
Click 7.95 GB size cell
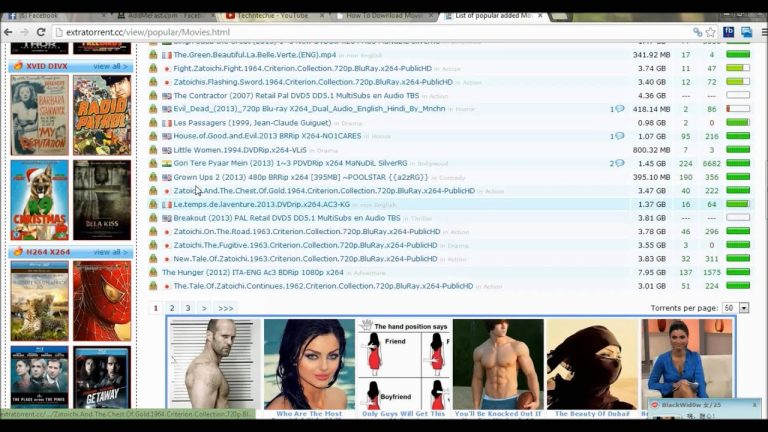651,272
